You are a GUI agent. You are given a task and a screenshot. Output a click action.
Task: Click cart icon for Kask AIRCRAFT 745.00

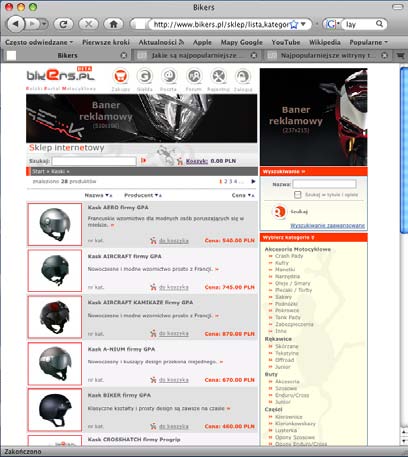pyautogui.click(x=153, y=287)
